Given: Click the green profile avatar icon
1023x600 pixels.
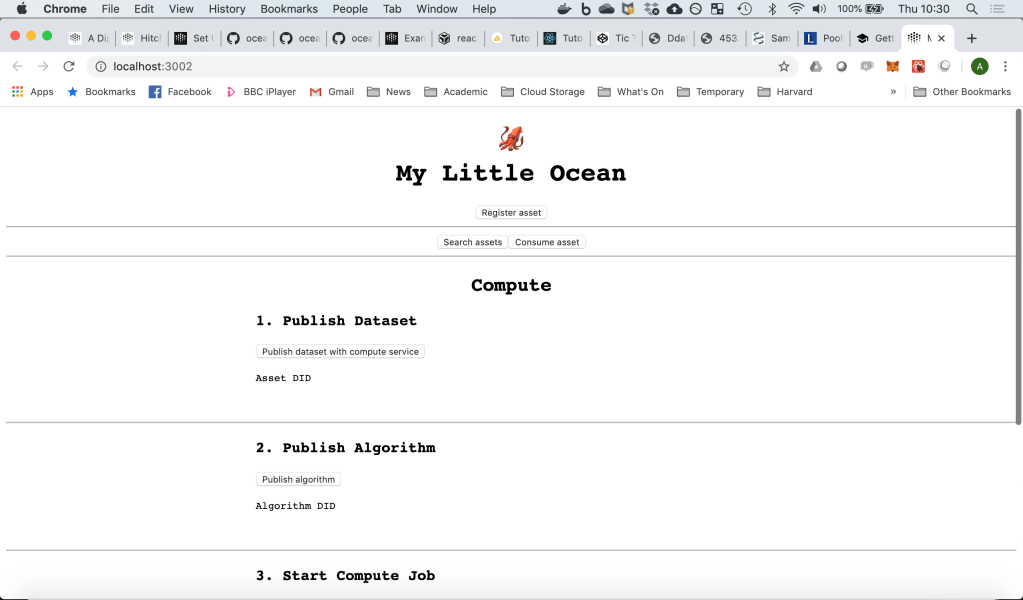Looking at the screenshot, I should pyautogui.click(x=980, y=66).
